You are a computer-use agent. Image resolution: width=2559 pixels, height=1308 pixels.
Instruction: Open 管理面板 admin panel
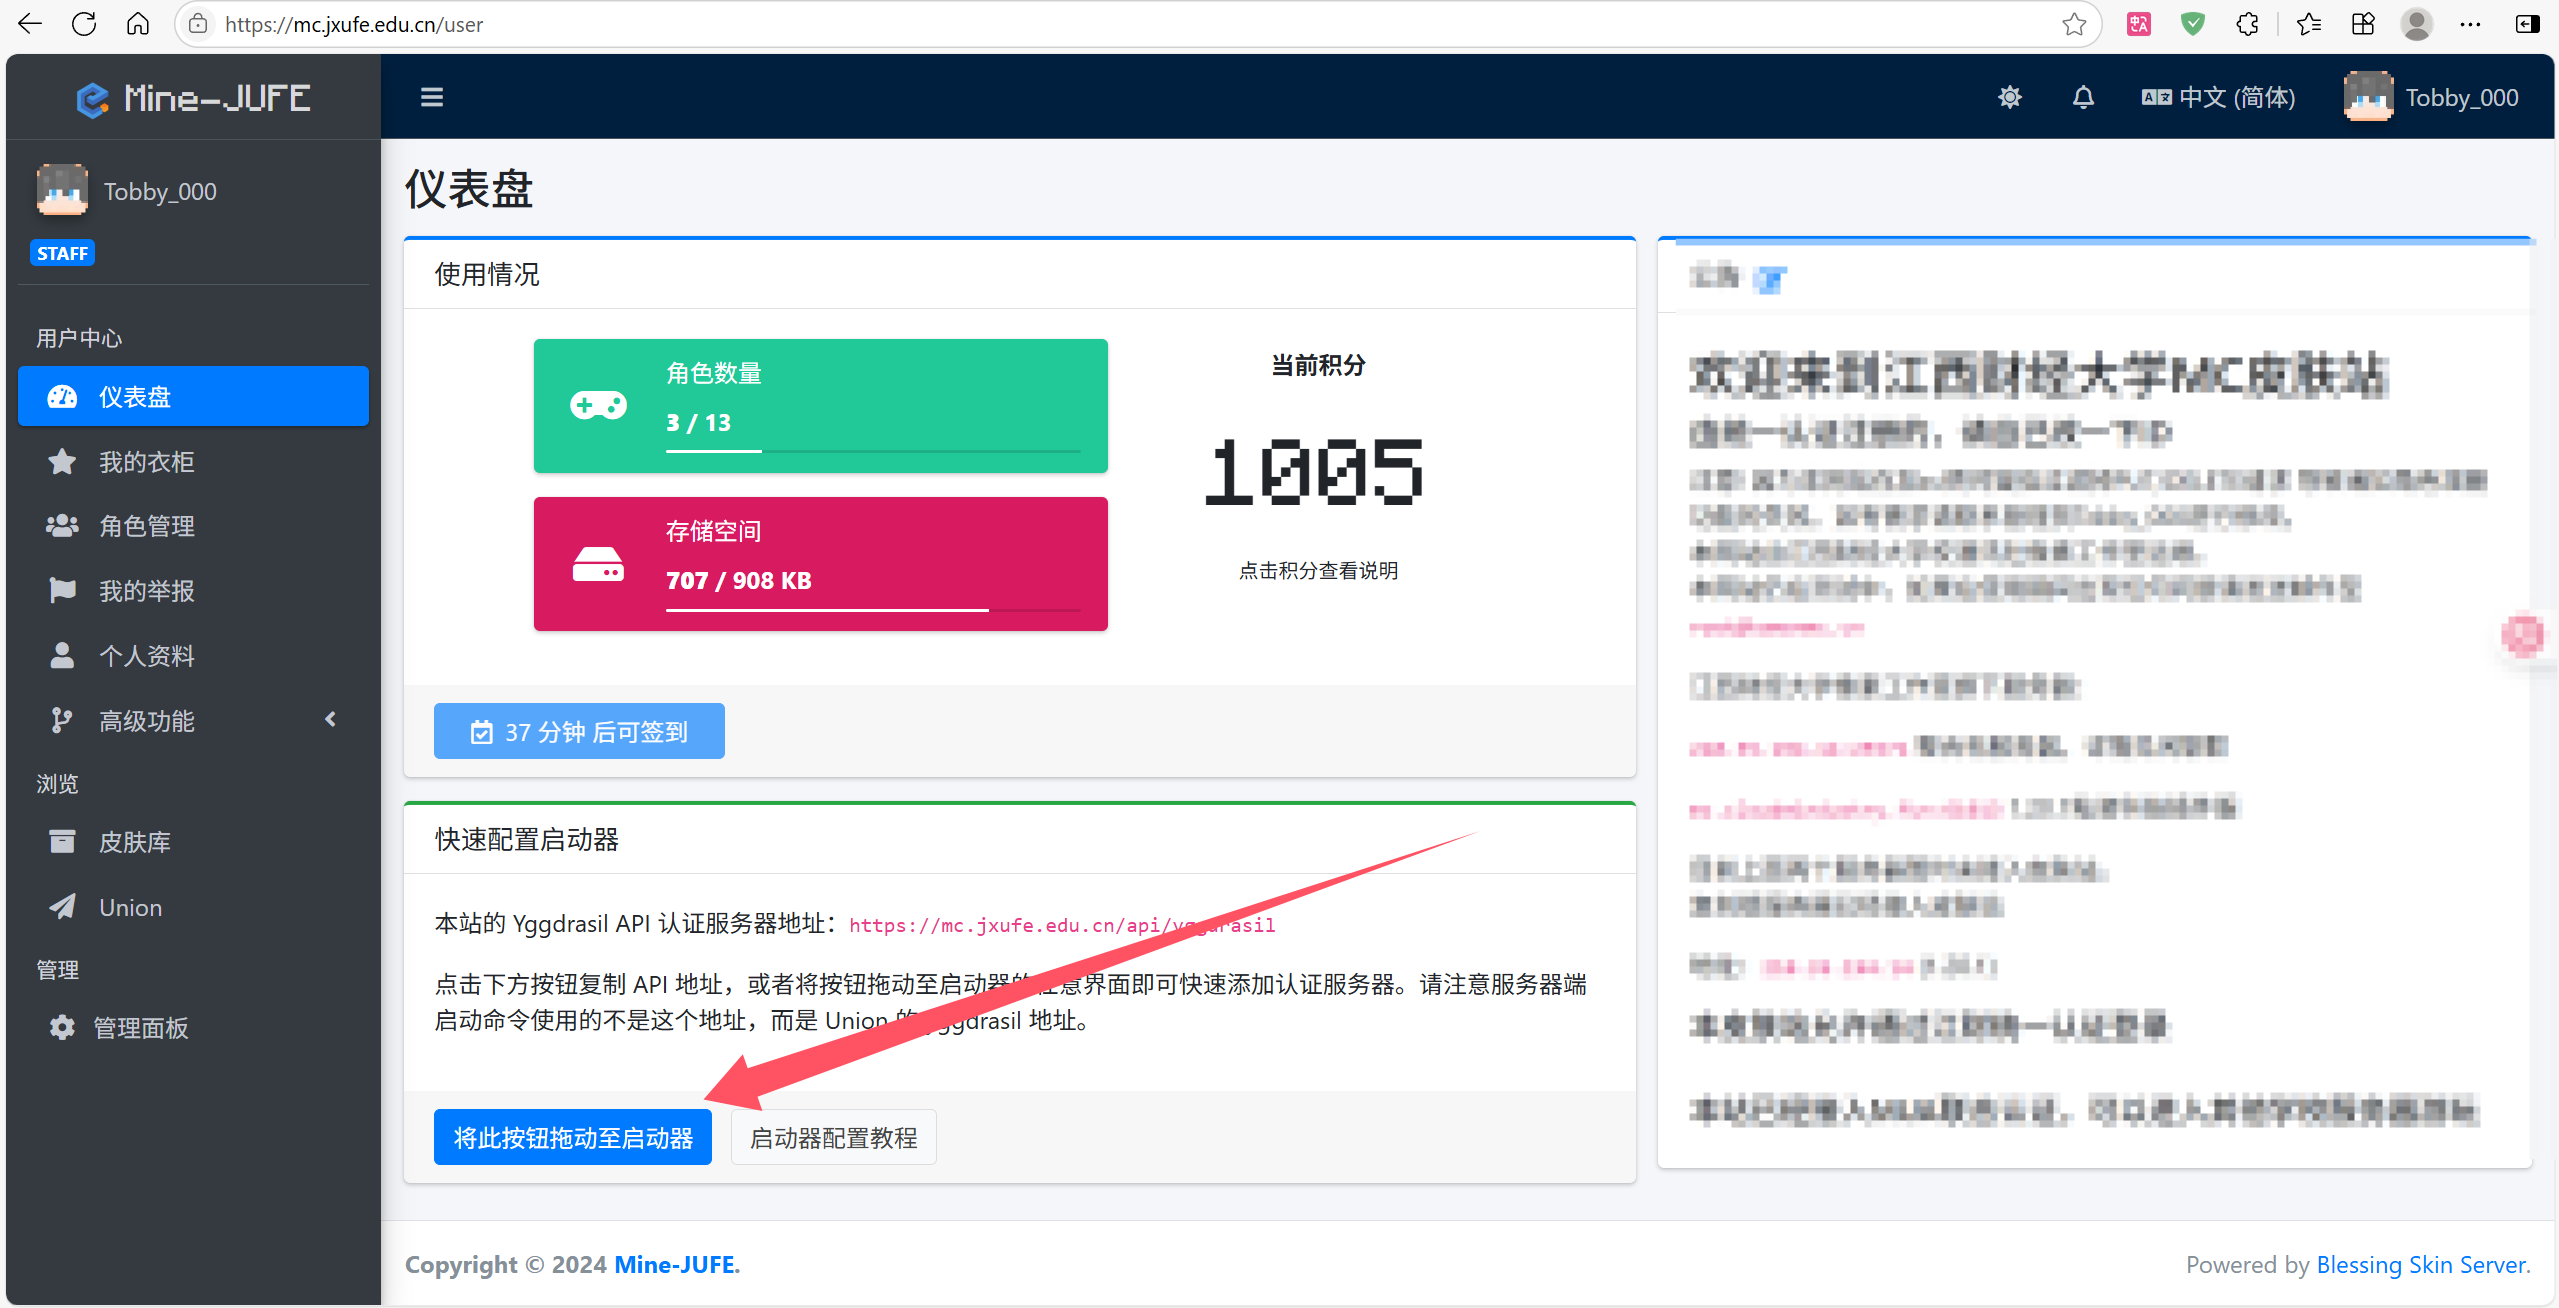pos(193,1027)
